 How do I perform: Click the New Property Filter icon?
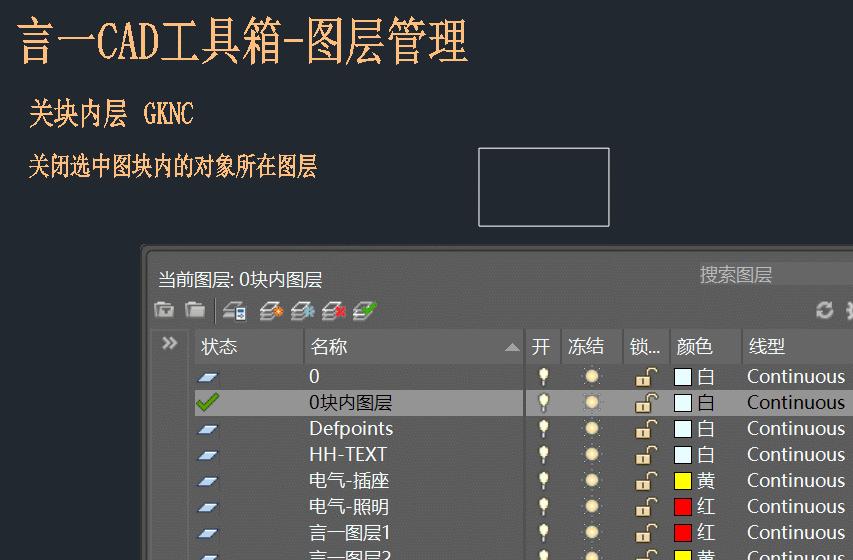point(164,310)
